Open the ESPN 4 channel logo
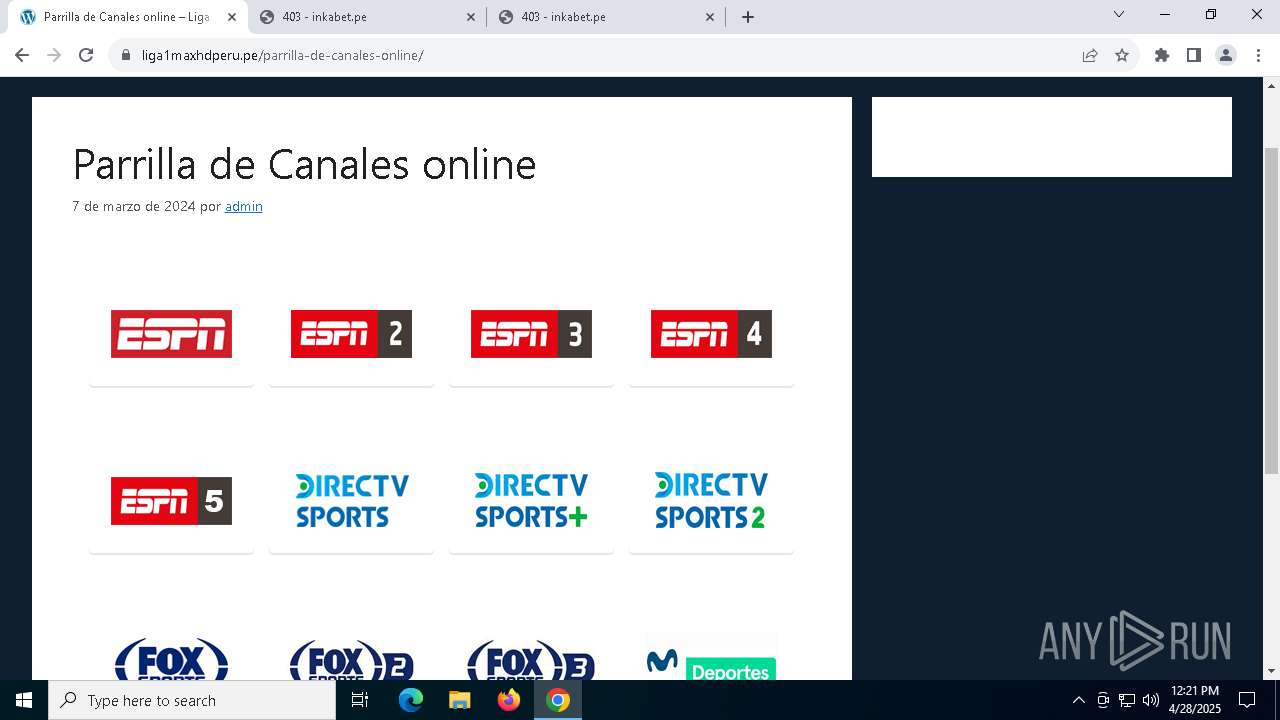 711,334
